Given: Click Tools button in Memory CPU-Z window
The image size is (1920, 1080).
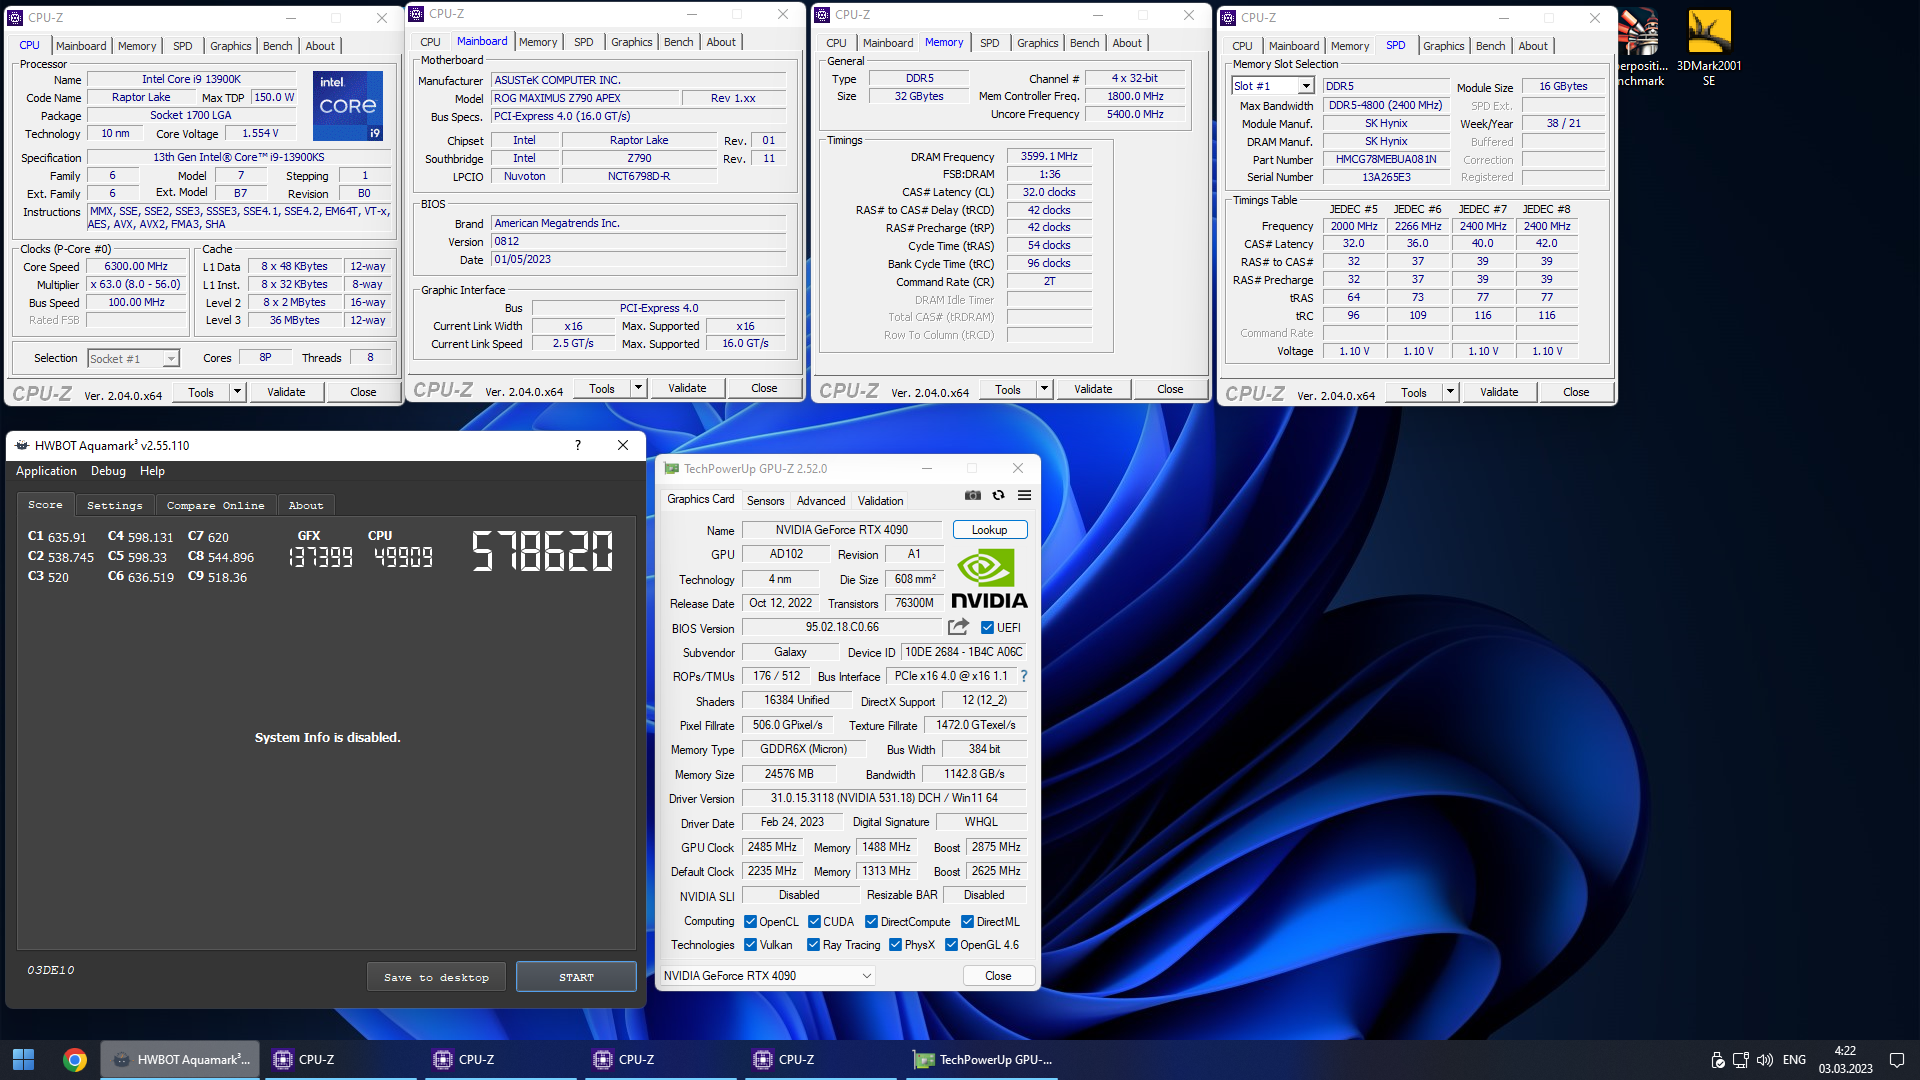Looking at the screenshot, I should coord(1008,389).
